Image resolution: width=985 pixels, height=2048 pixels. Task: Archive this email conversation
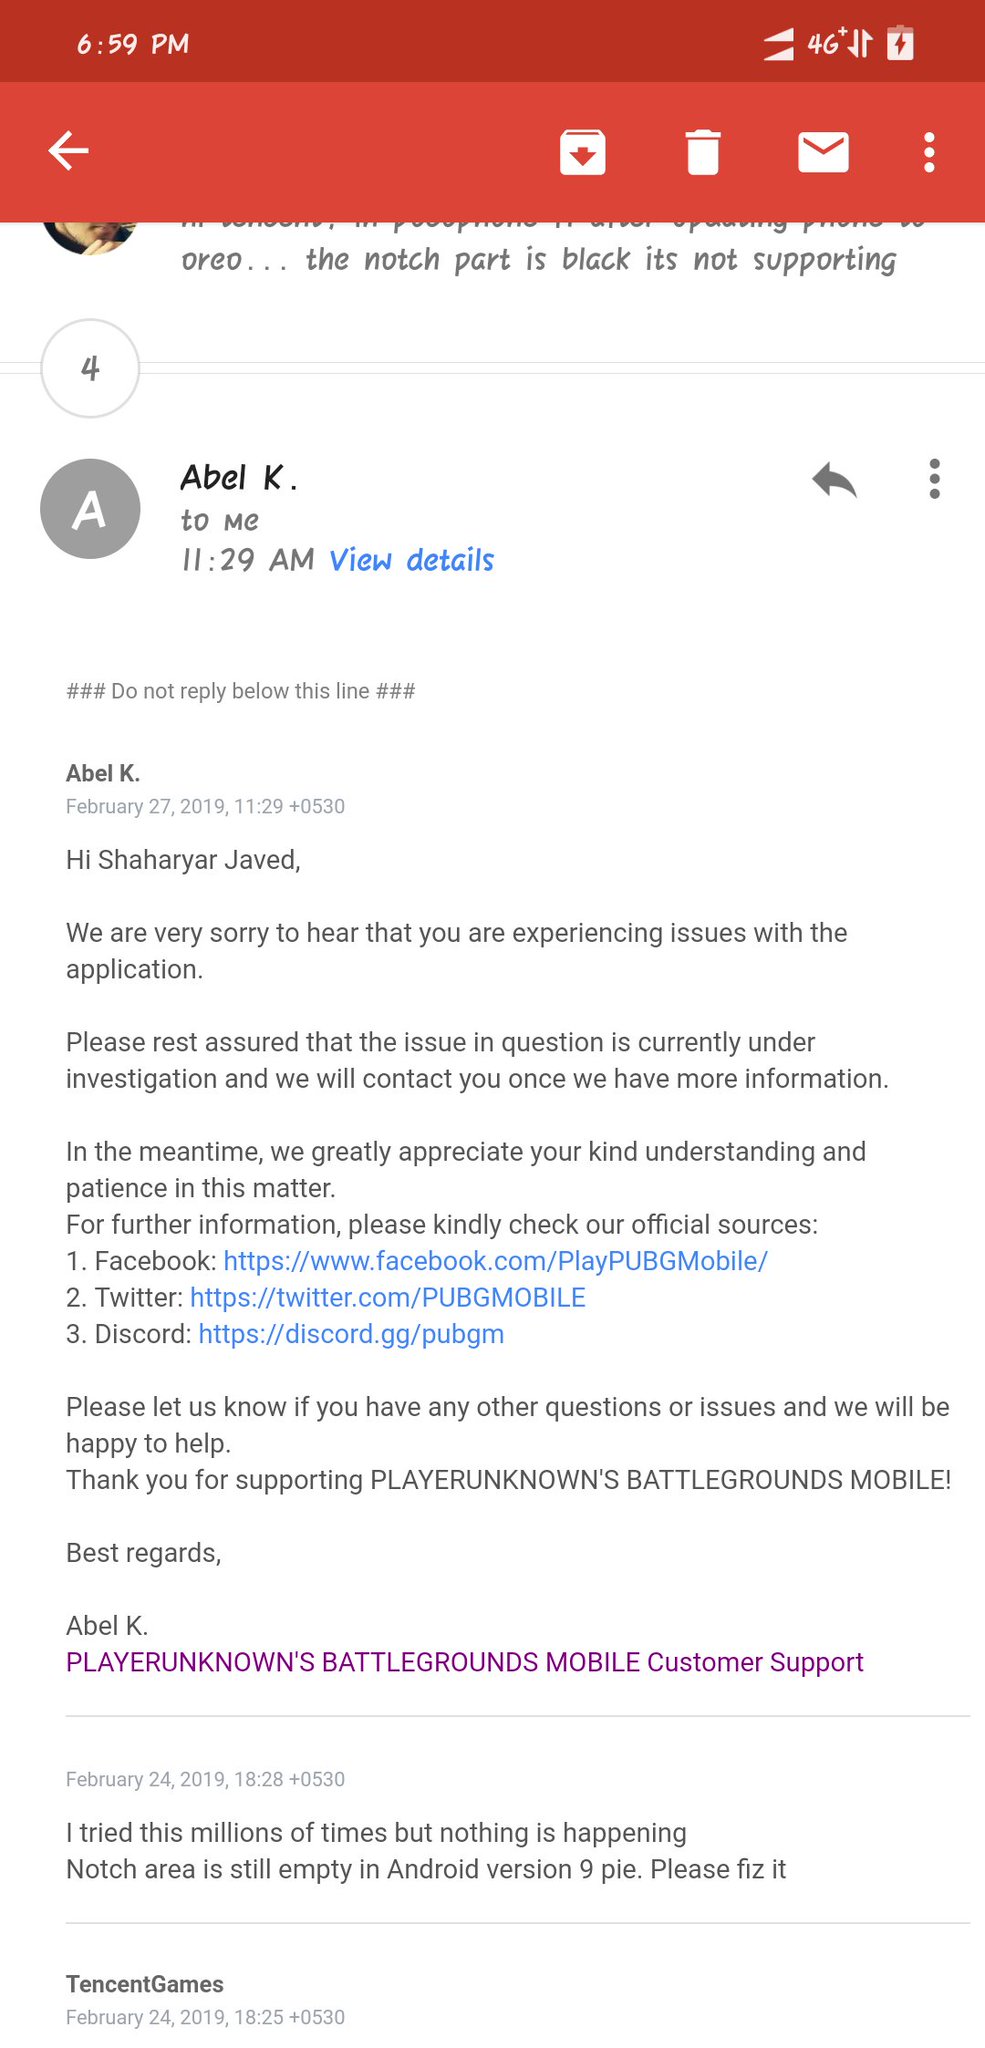click(582, 152)
